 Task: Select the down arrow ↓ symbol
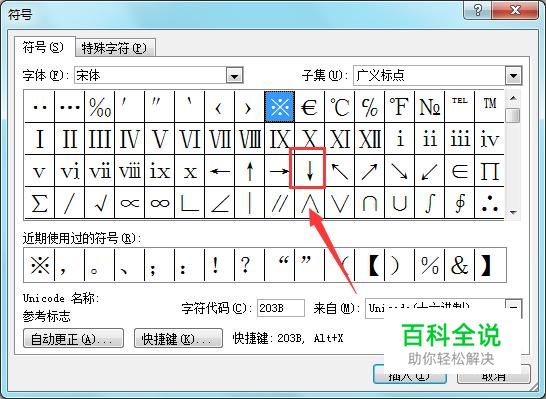point(310,171)
